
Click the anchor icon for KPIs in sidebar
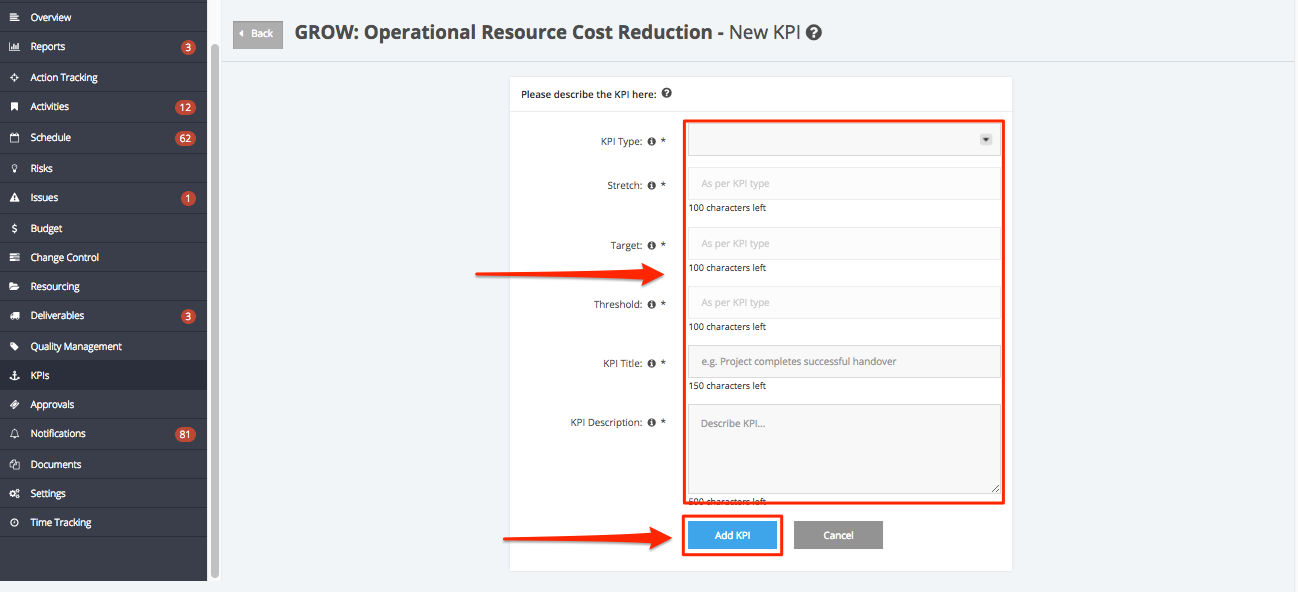click(x=14, y=376)
